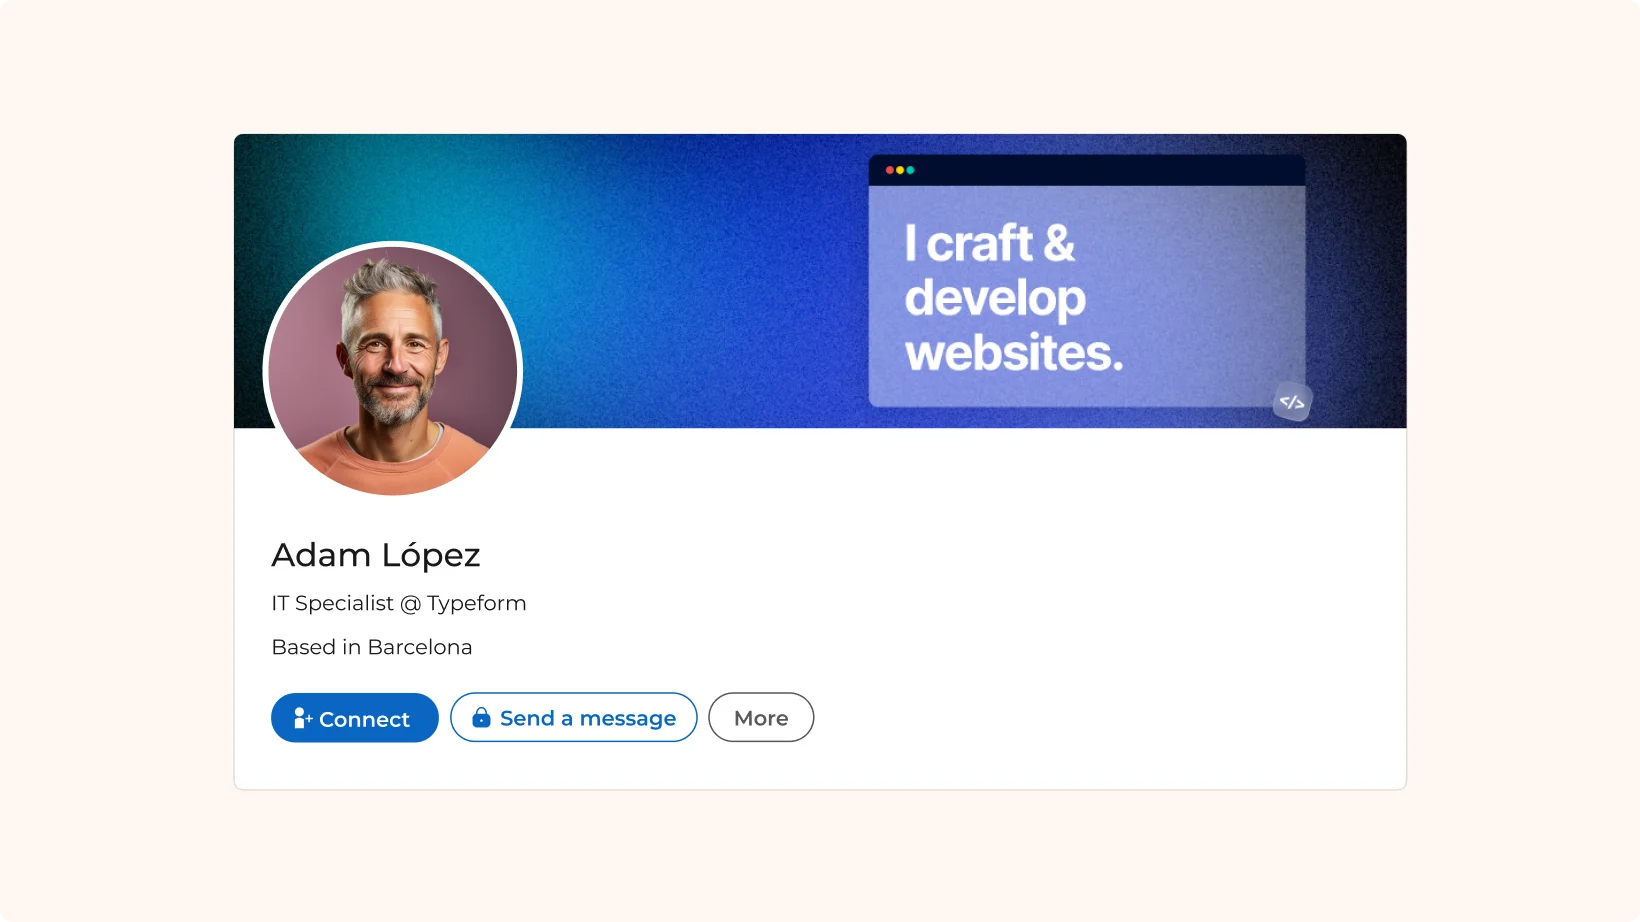Open the More options menu
This screenshot has height=922, width=1640.
click(x=761, y=718)
